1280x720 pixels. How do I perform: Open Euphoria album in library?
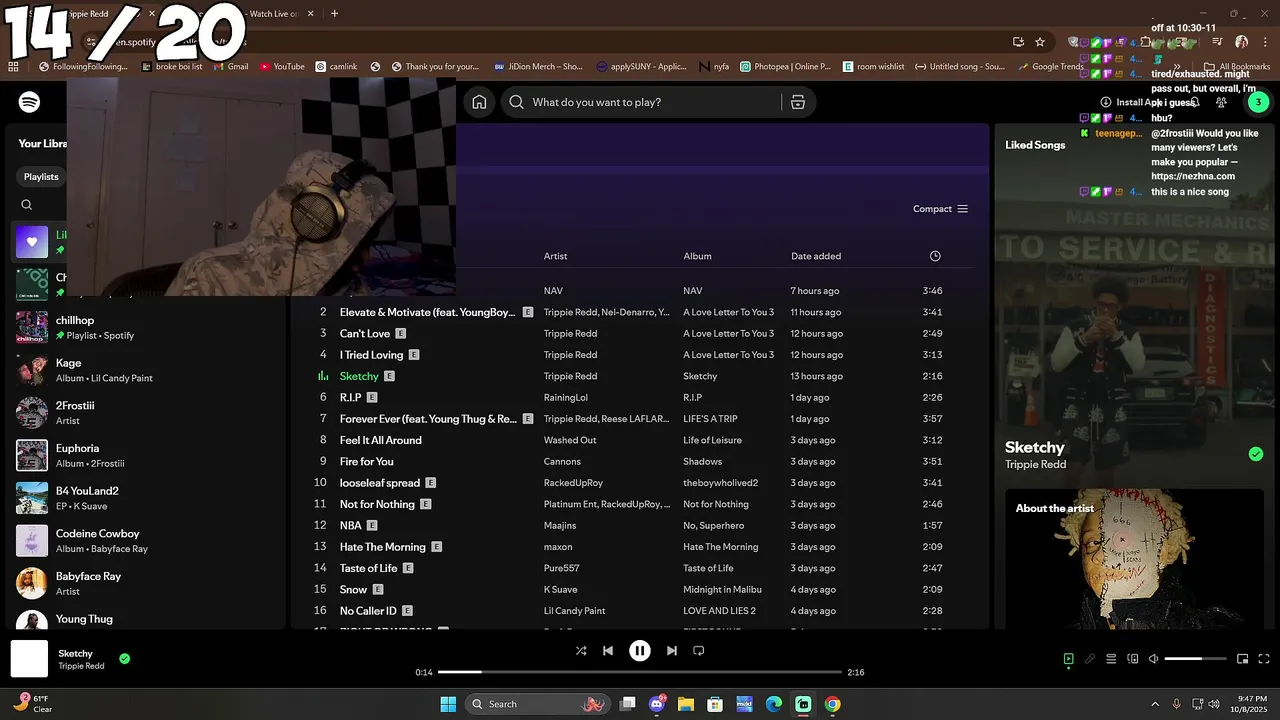coord(145,455)
